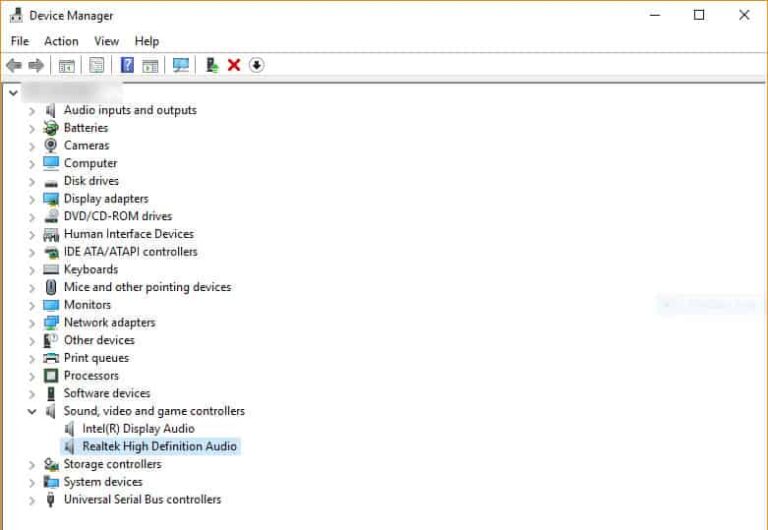Click the Human Interface Devices icon
768x530 pixels.
(51, 234)
